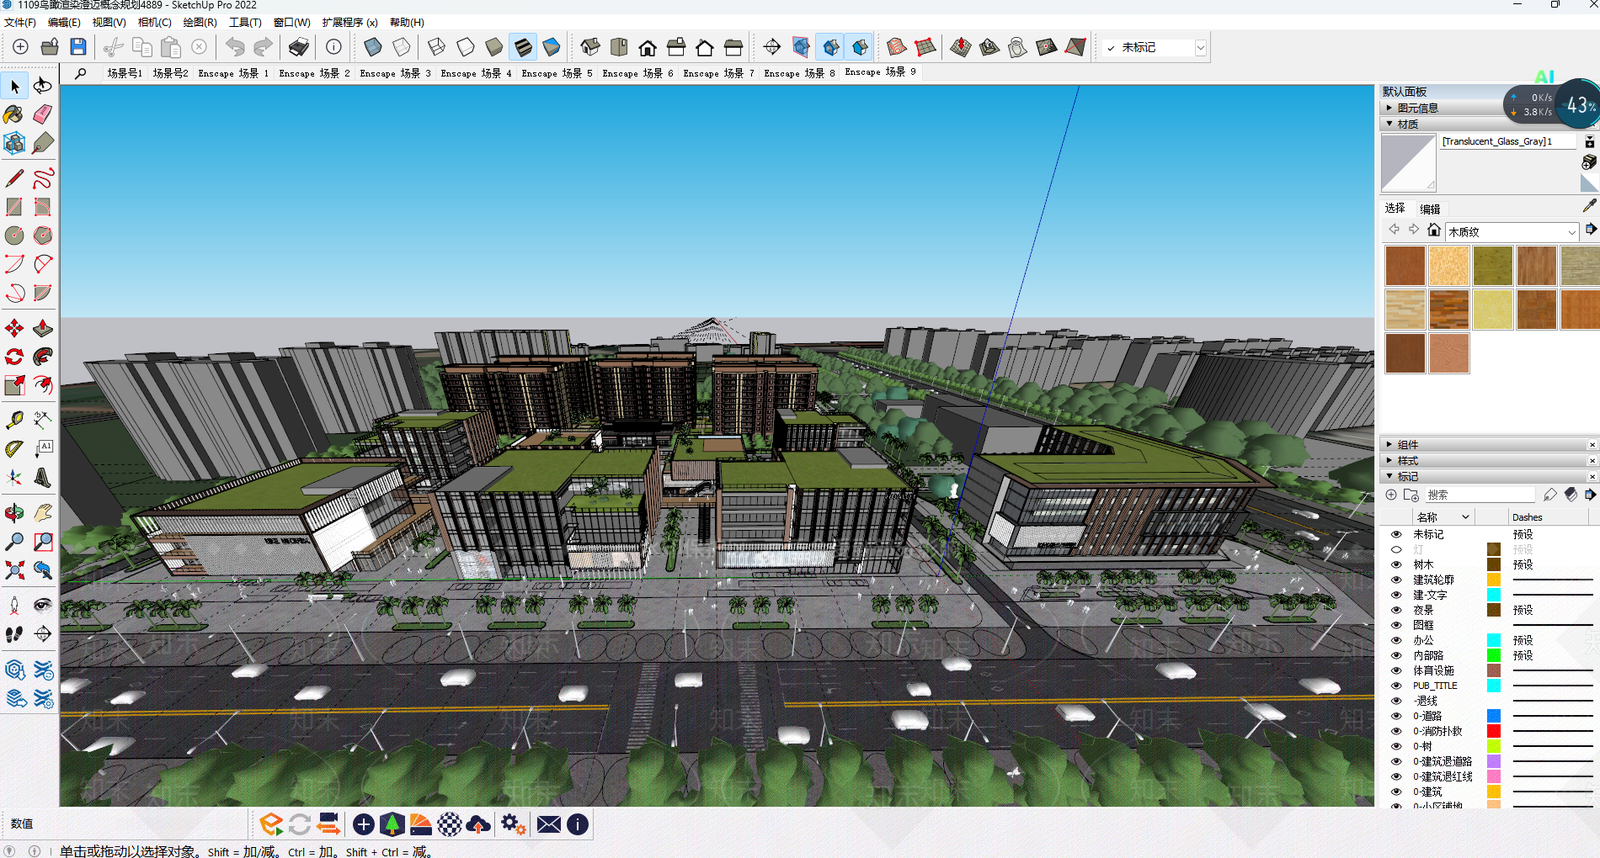Select the Pan hand tool
The width and height of the screenshot is (1600, 858).
point(43,513)
